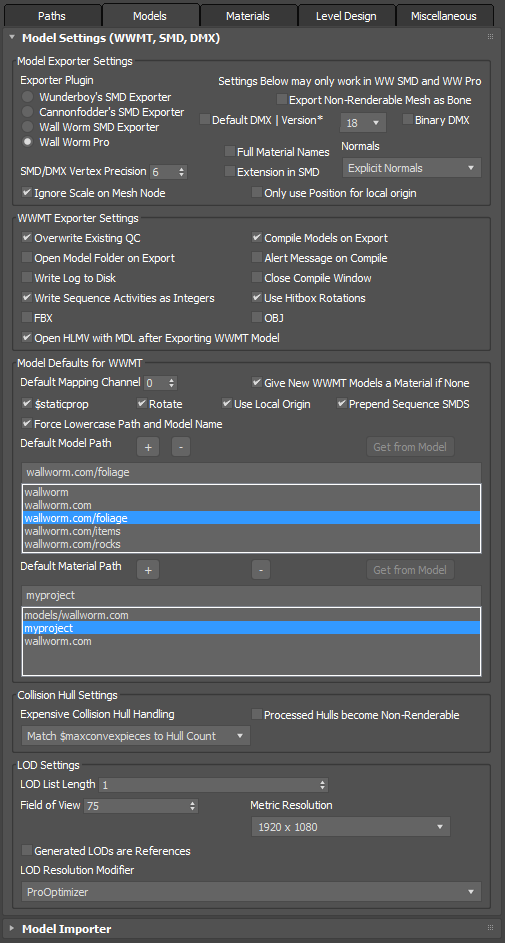
Task: Toggle Extension in SMD checkbox
Action: [x=230, y=171]
